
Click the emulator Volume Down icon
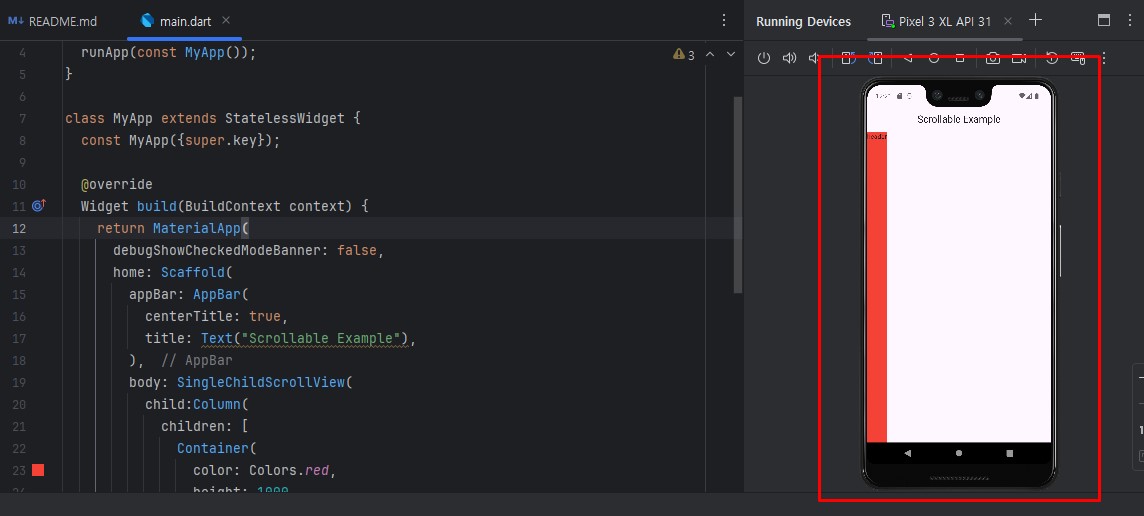tap(814, 58)
